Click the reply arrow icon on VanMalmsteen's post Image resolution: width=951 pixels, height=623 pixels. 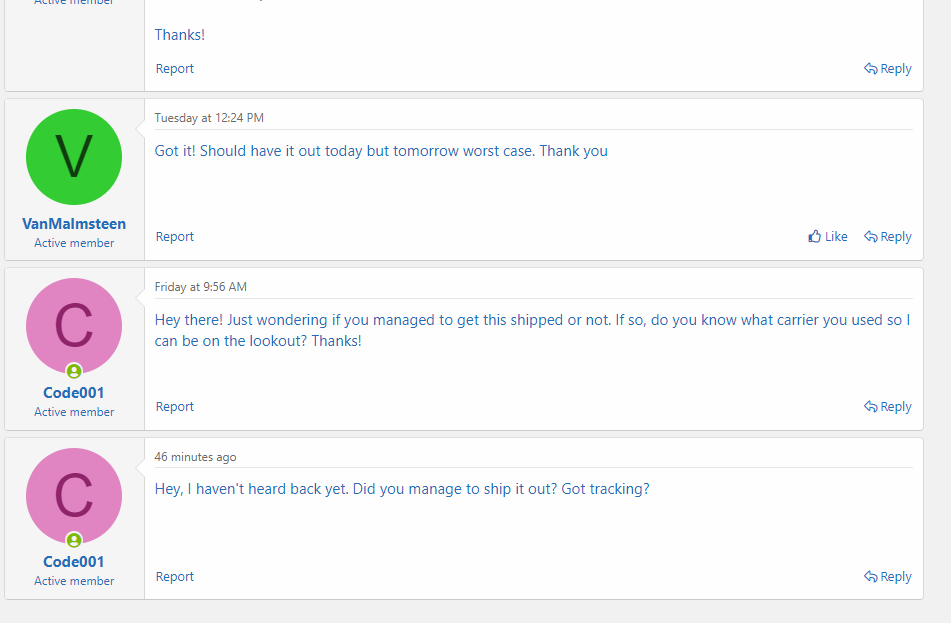[871, 237]
